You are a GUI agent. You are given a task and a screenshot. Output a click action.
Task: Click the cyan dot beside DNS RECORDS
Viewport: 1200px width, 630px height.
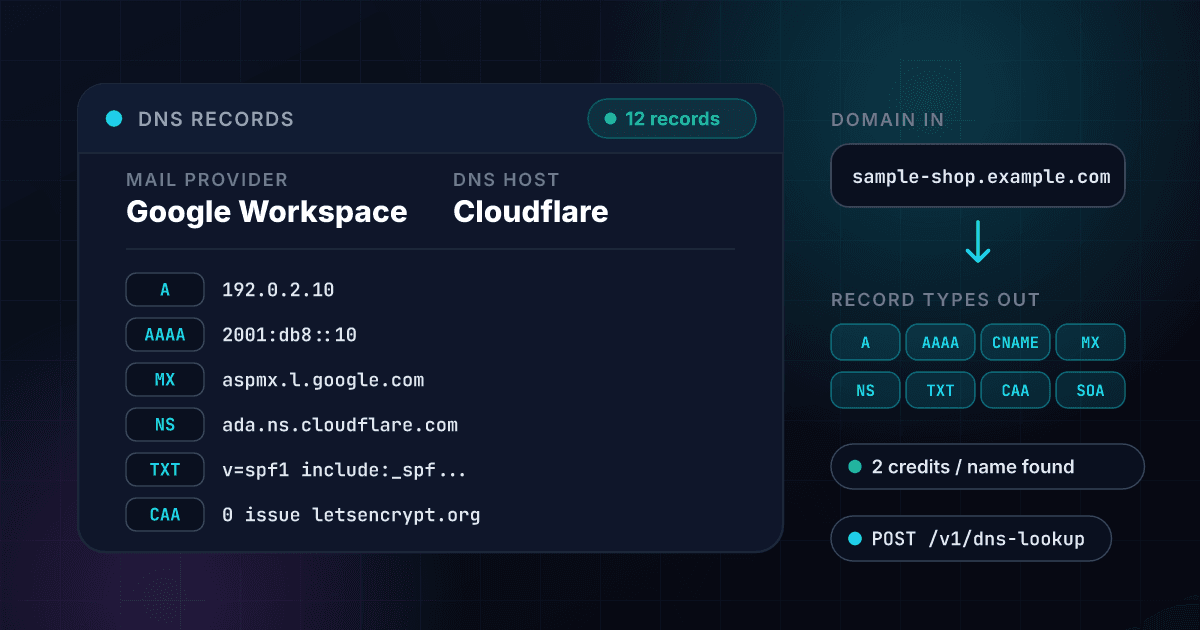114,119
